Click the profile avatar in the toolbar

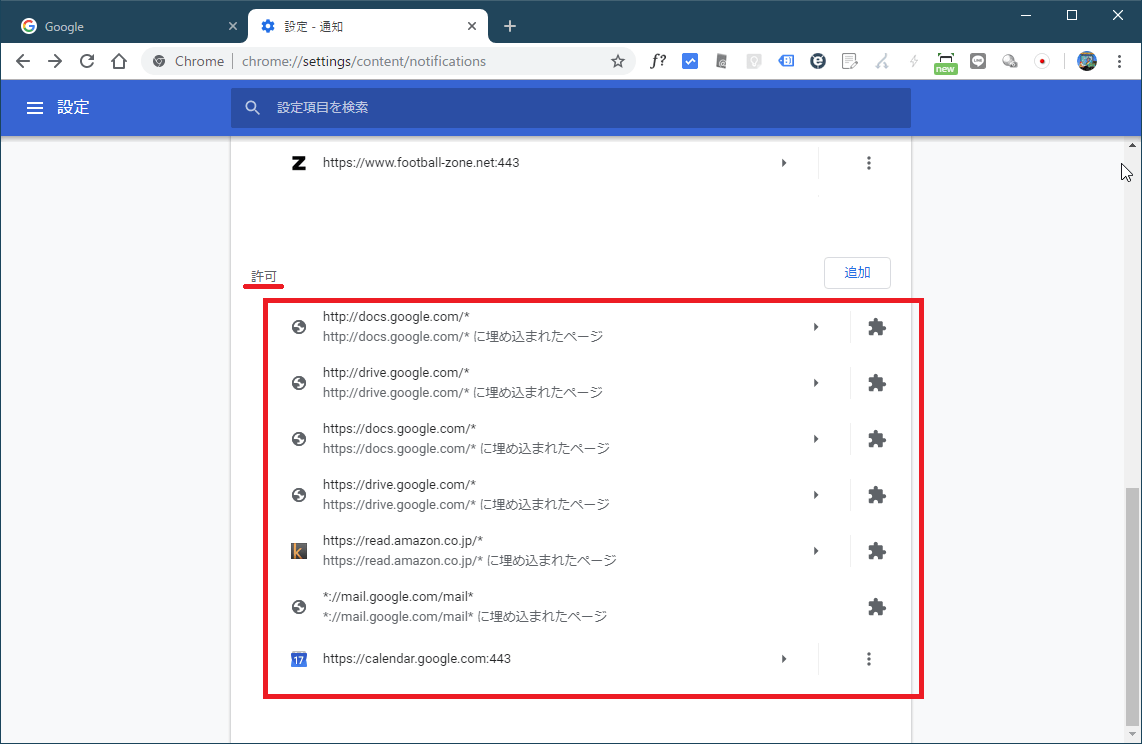[1087, 61]
